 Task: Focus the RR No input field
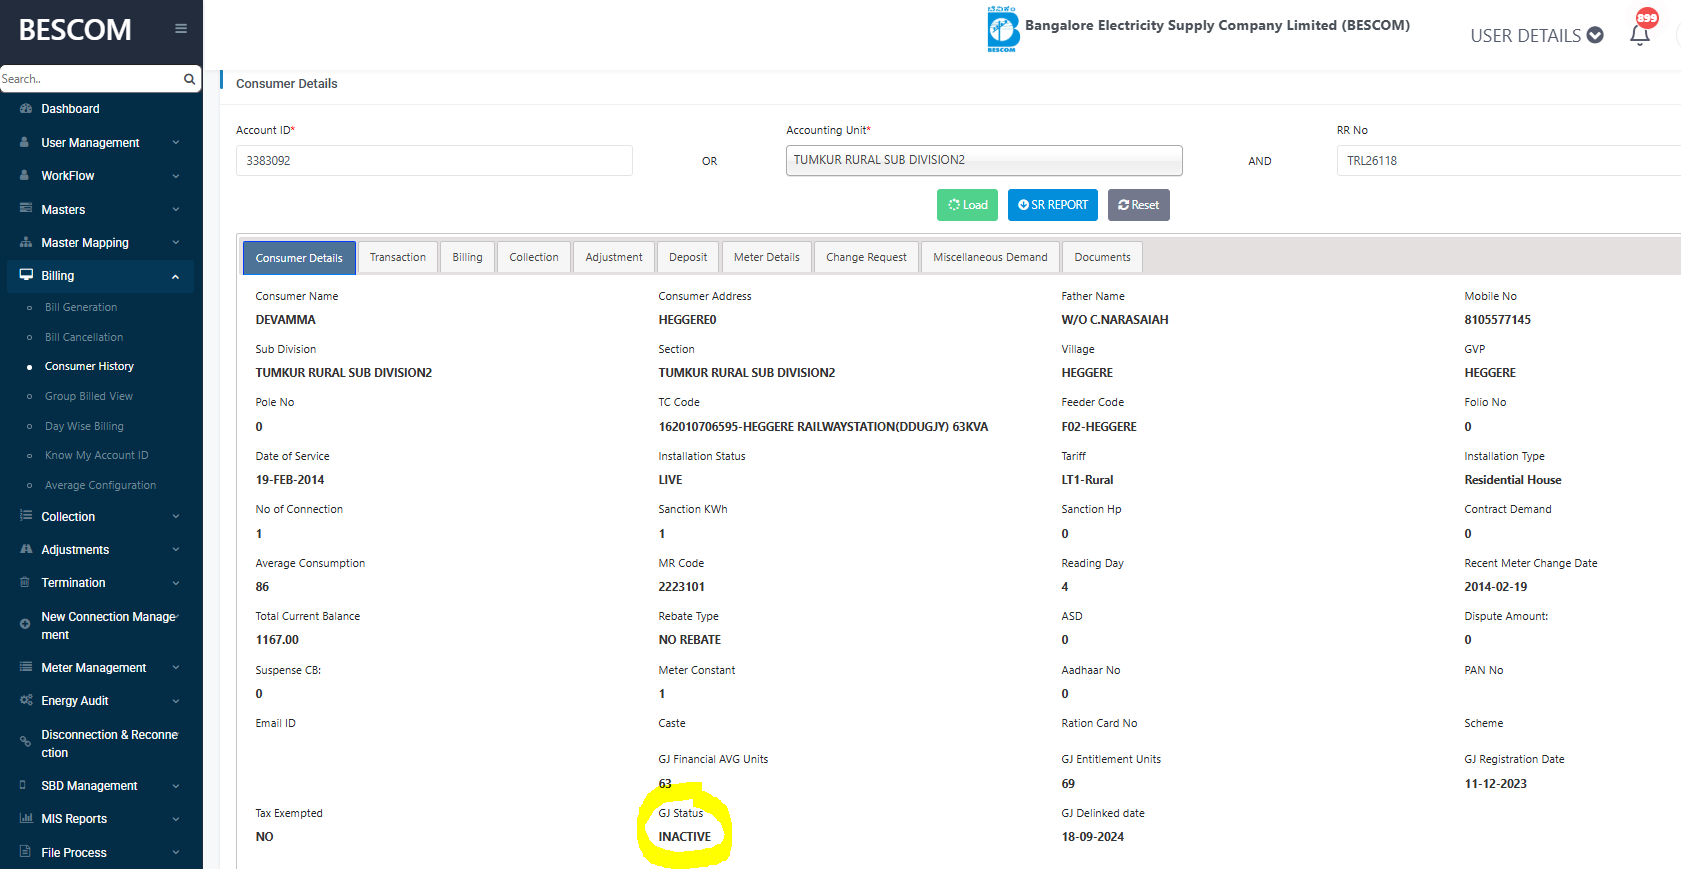1508,160
